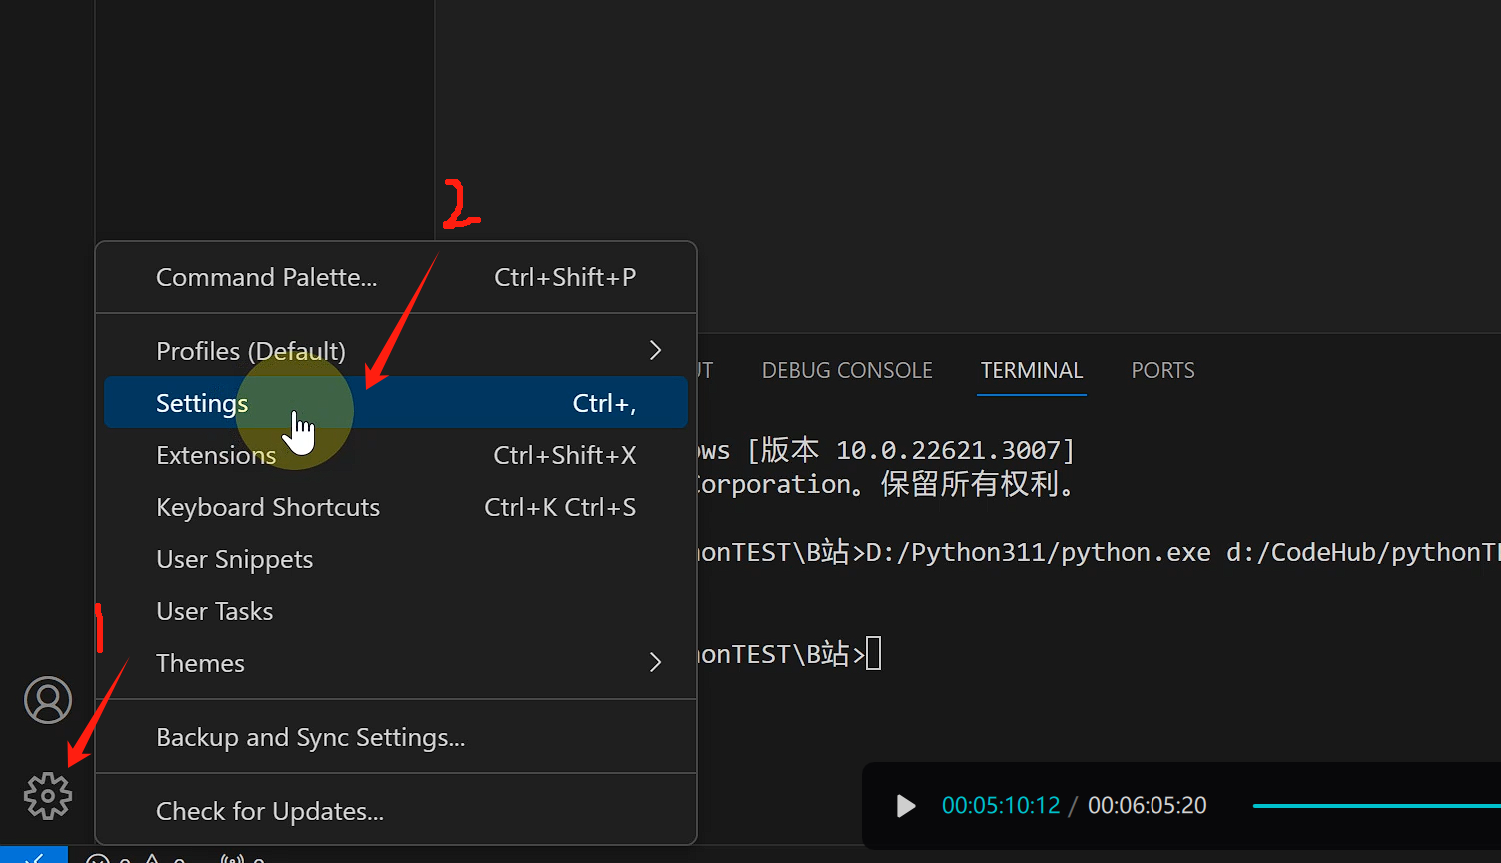
Task: Click the D:/Python311/python.exe command text
Action: (1038, 553)
